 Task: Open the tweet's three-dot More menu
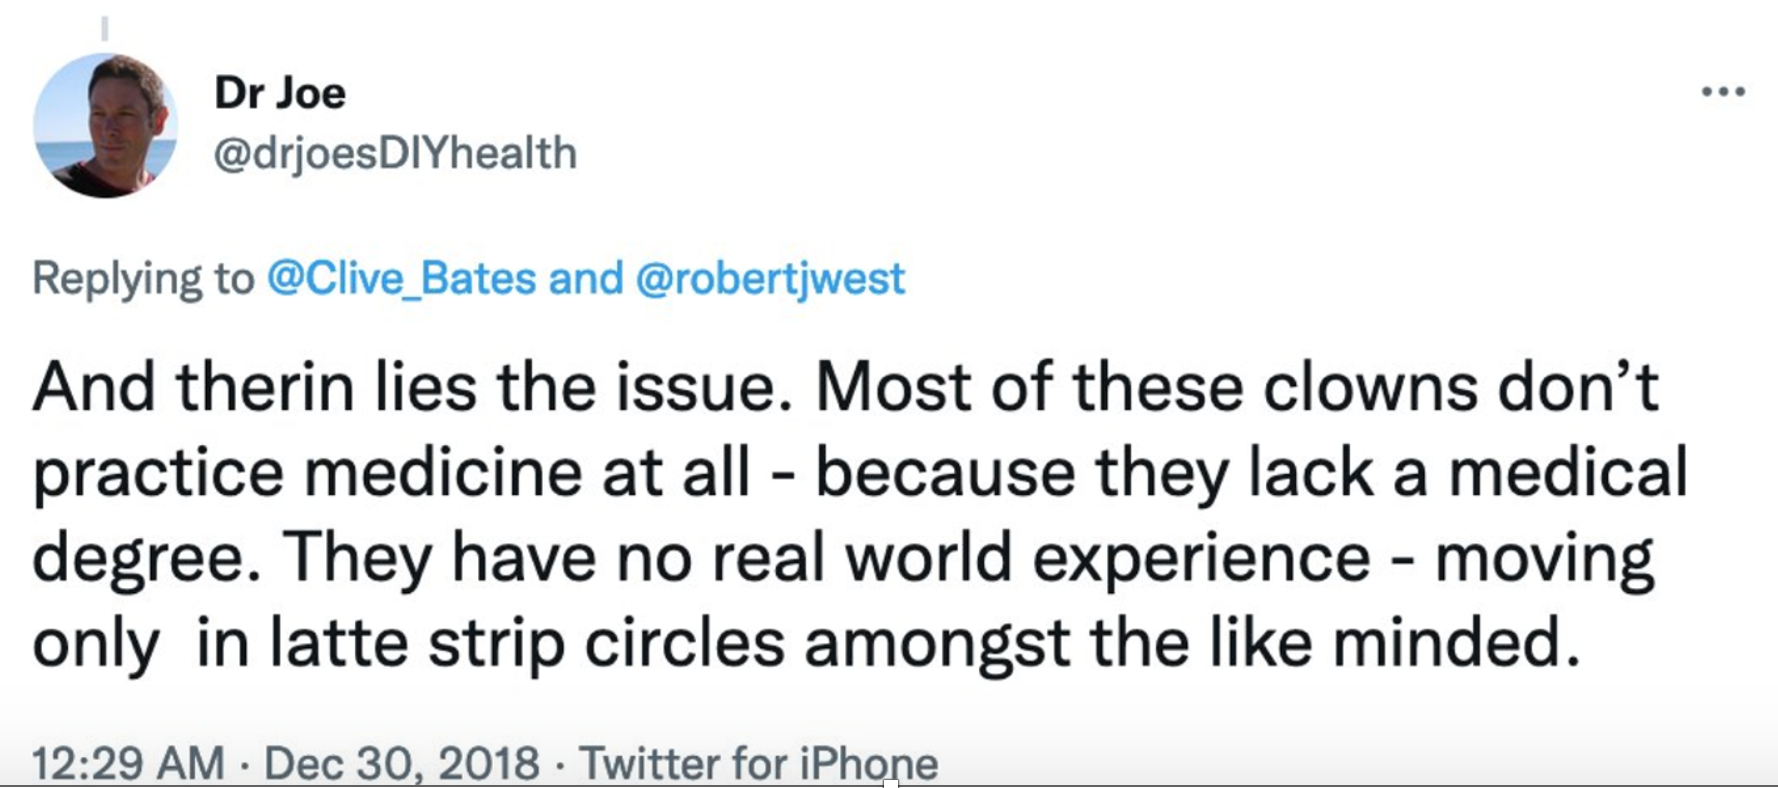[x=1723, y=92]
